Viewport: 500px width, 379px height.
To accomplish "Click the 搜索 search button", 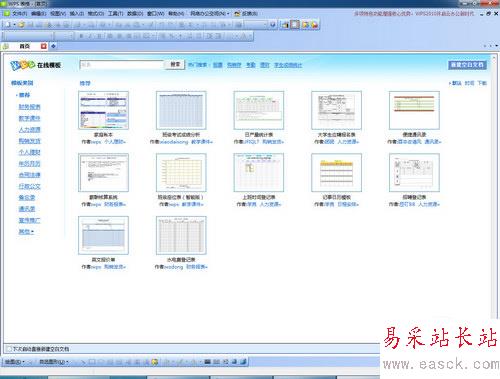I will point(175,64).
